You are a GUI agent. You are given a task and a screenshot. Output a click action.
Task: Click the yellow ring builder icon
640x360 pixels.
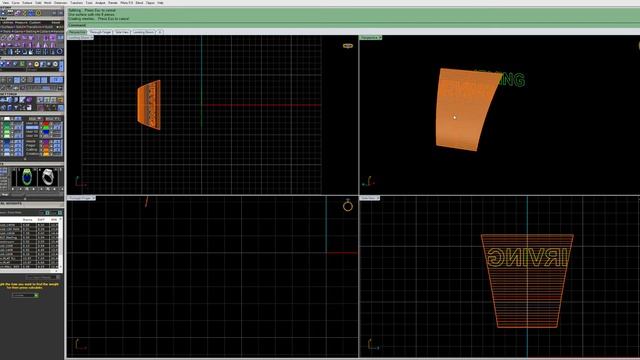(x=36, y=64)
